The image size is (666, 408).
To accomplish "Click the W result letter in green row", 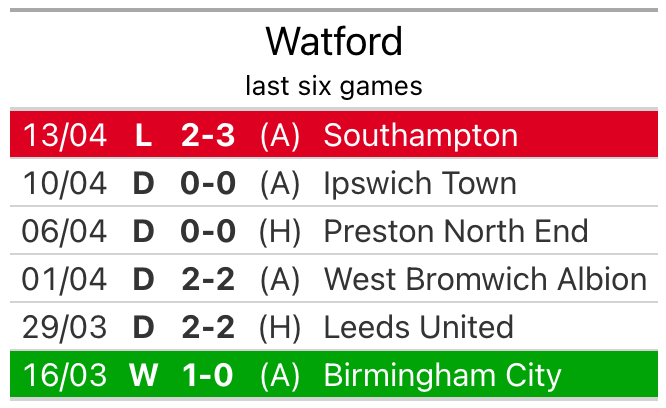I will click(144, 375).
